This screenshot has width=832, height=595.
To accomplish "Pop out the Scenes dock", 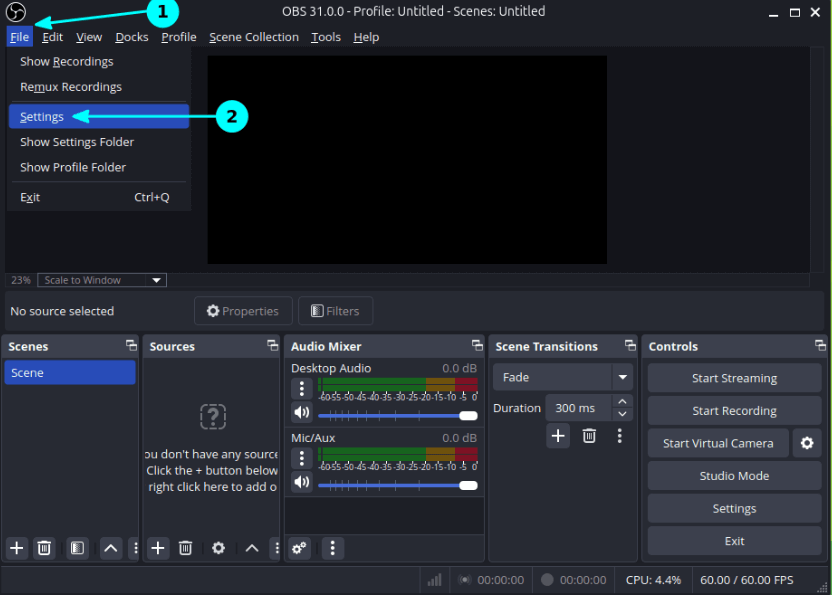I will [131, 346].
